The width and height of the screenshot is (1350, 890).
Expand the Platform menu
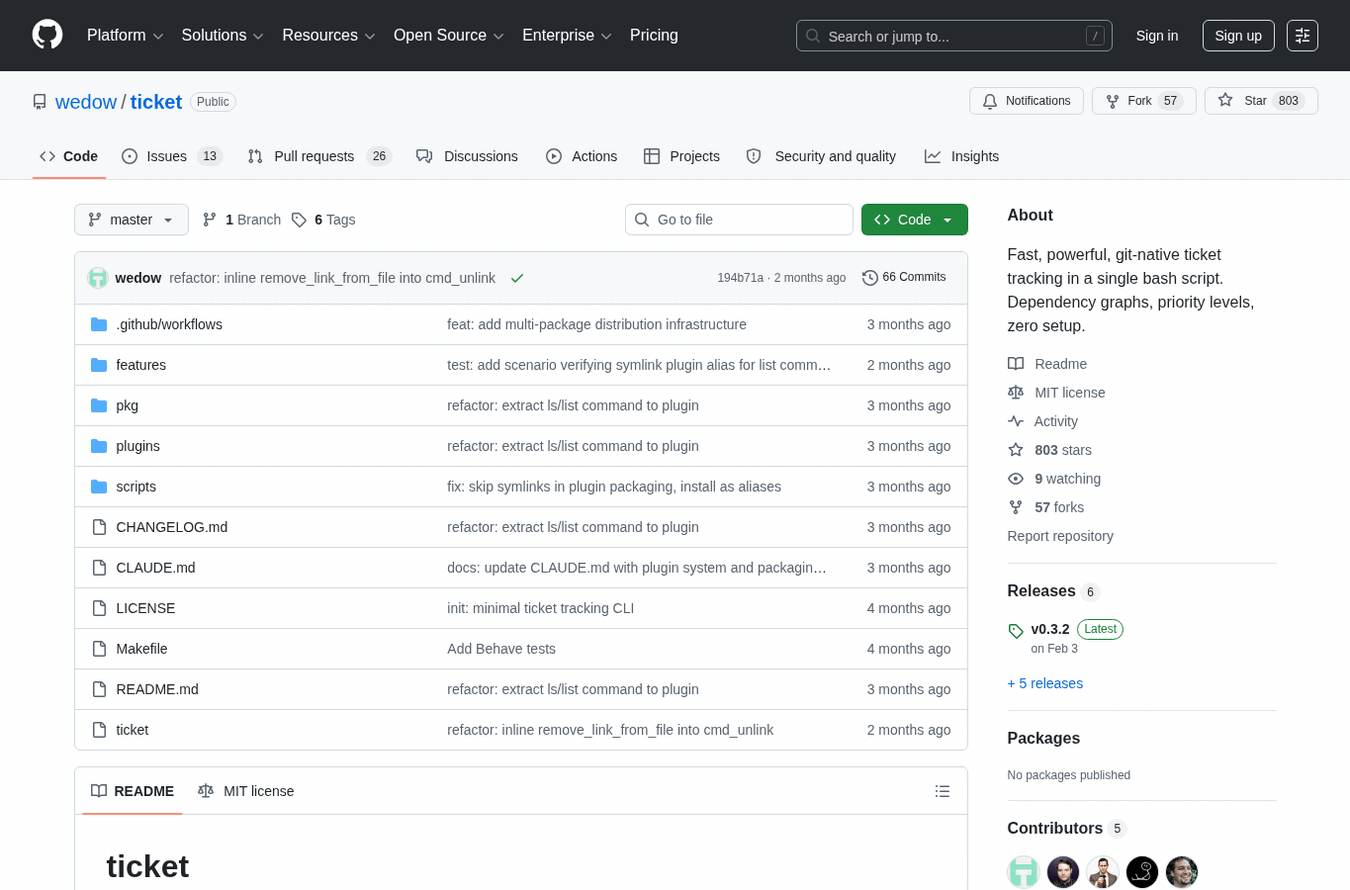(125, 35)
